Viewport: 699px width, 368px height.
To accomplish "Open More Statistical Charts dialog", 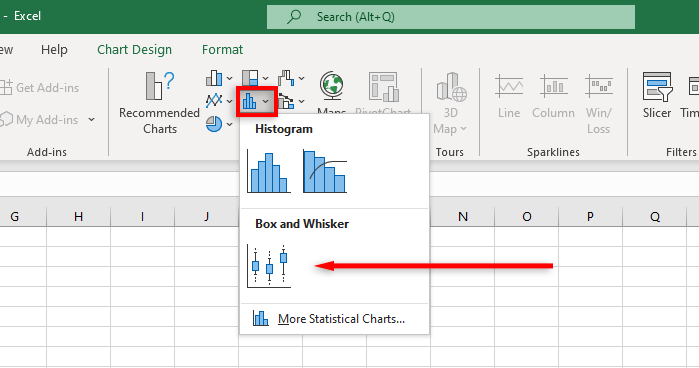I will (334, 319).
